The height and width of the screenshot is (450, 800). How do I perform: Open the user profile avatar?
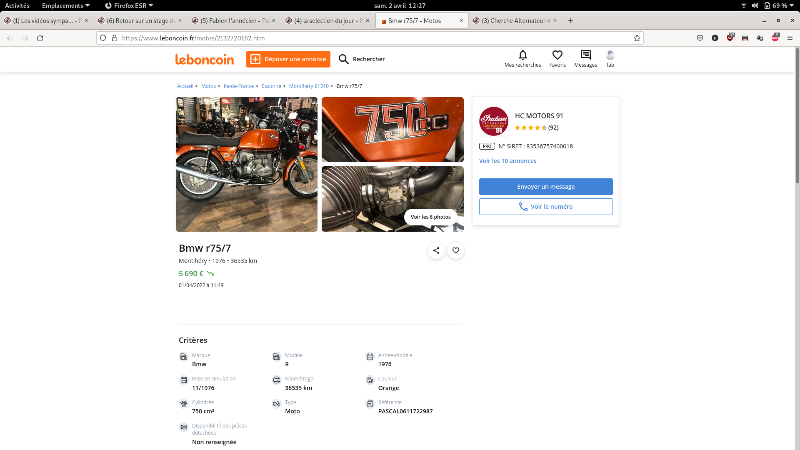point(610,55)
